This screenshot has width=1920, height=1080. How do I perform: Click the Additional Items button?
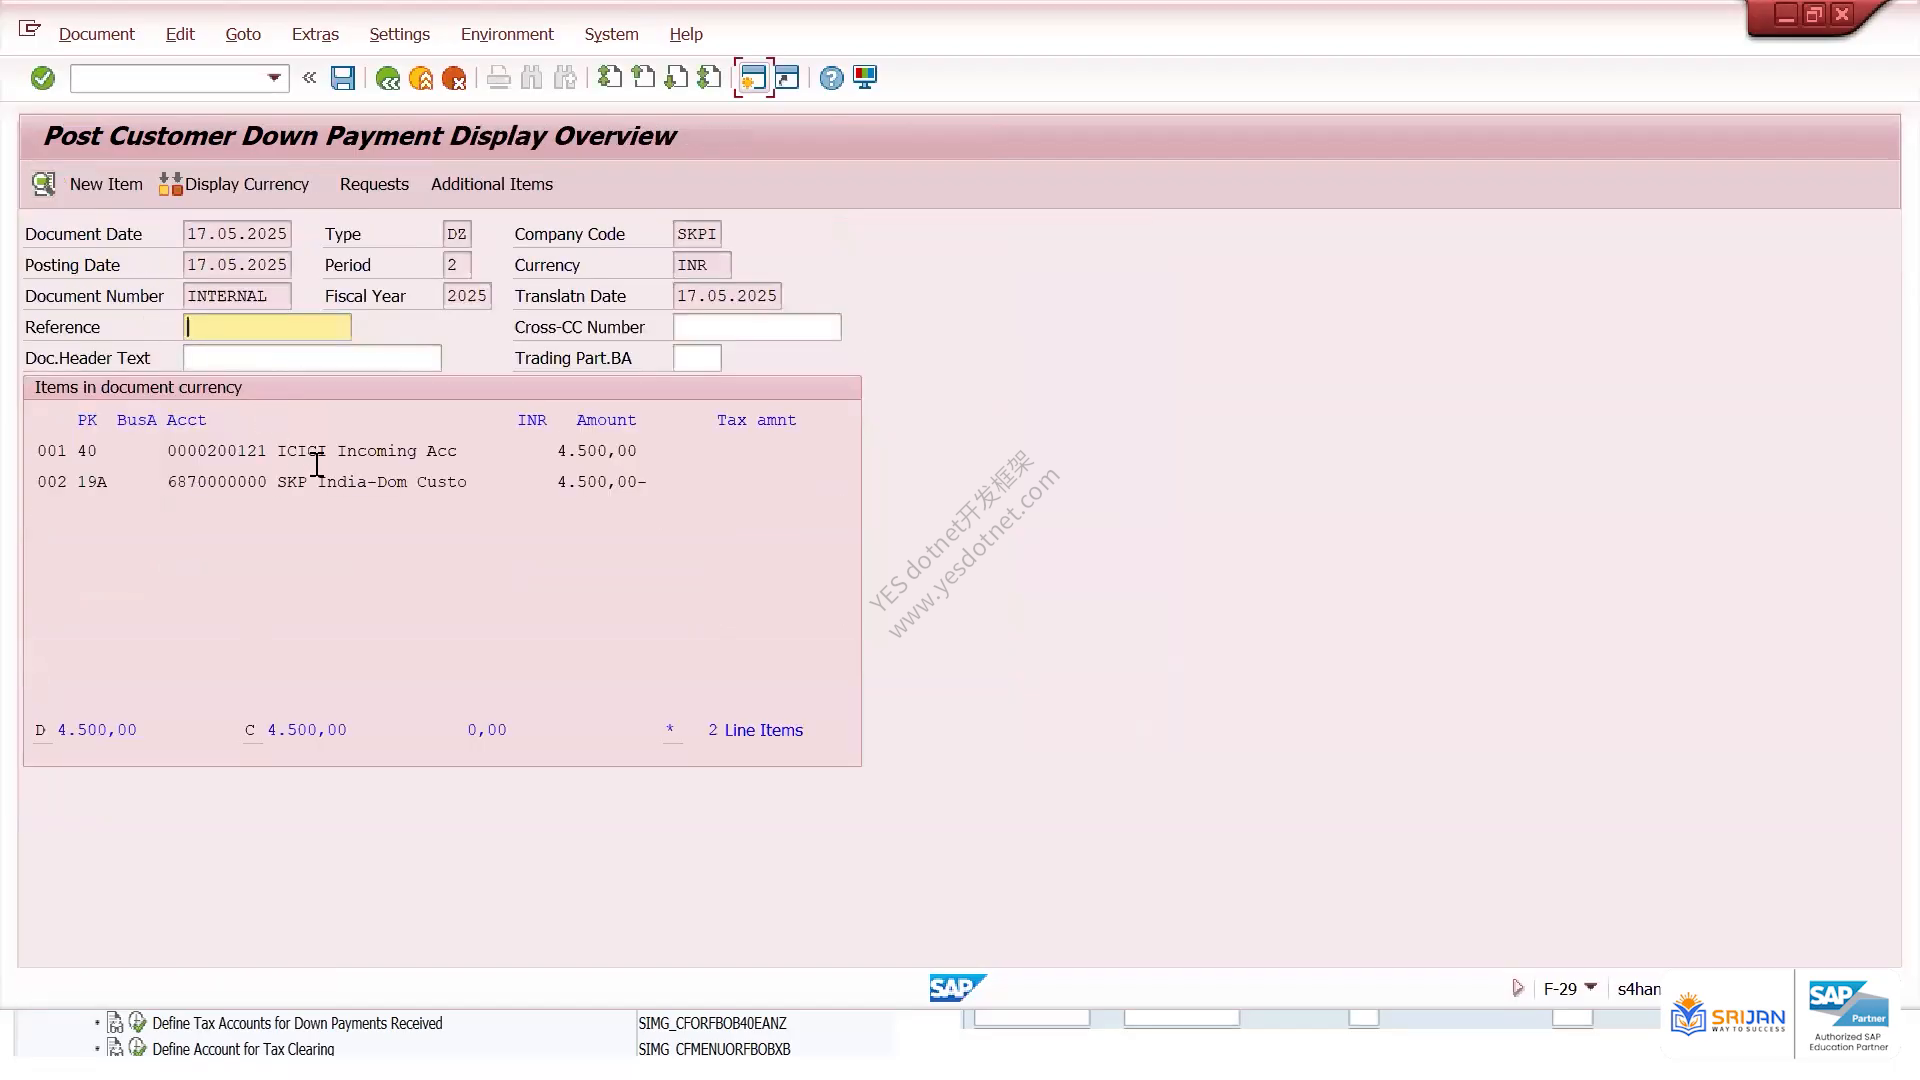click(x=492, y=184)
